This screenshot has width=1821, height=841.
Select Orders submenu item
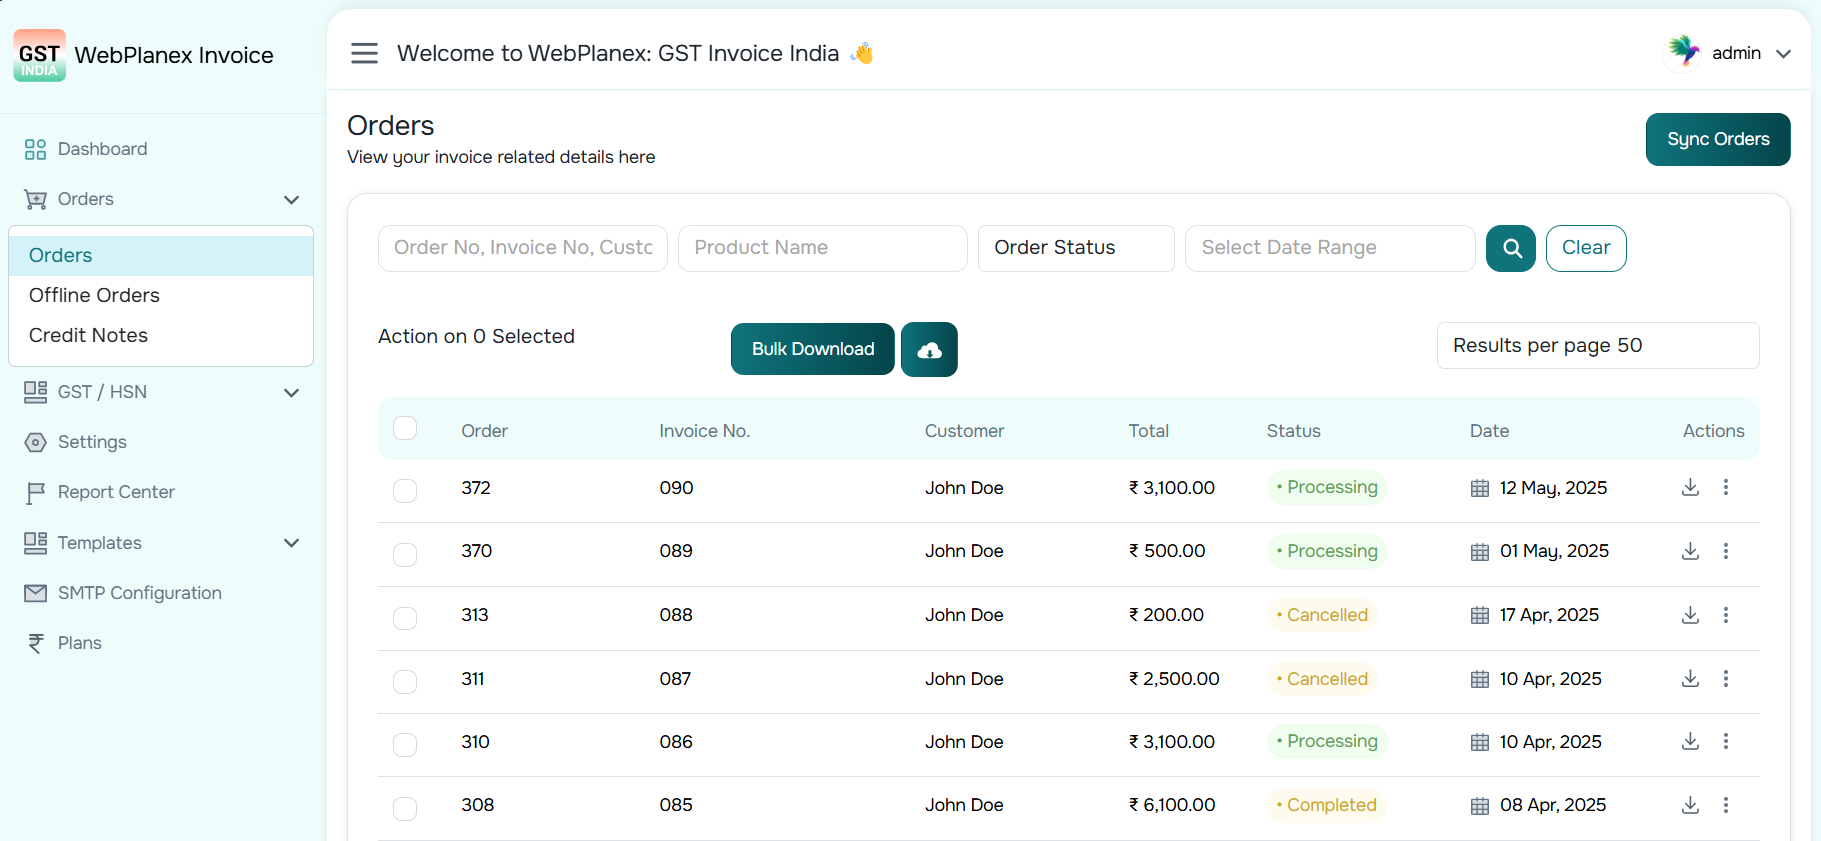pyautogui.click(x=161, y=255)
